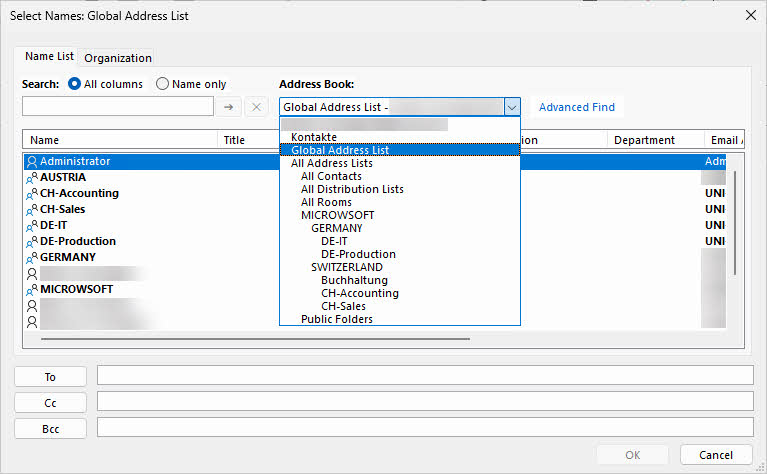Click the search go arrow button
Screen dimensions: 767x474
coord(228,107)
